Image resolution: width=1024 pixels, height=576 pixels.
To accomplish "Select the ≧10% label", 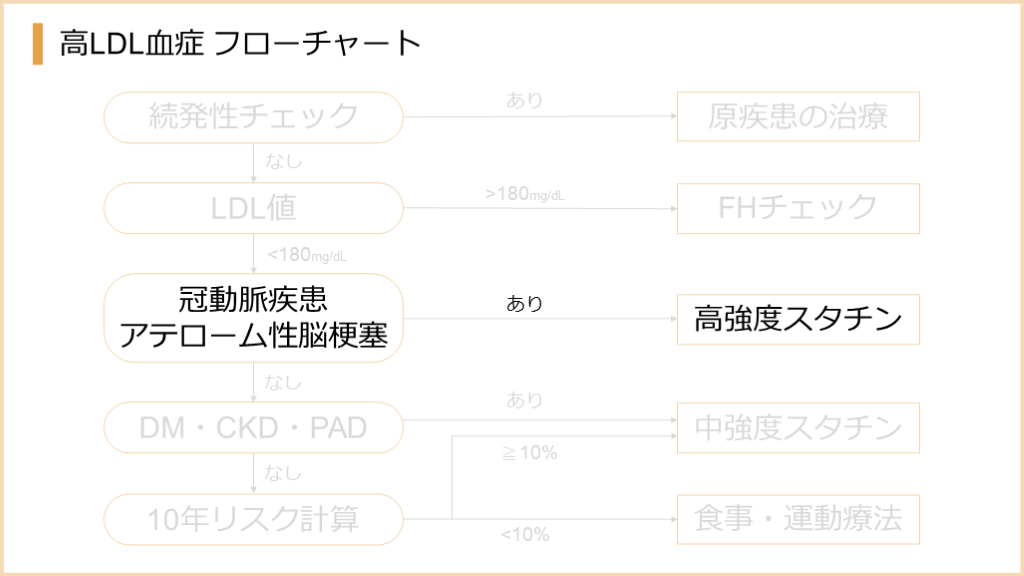I will (529, 453).
